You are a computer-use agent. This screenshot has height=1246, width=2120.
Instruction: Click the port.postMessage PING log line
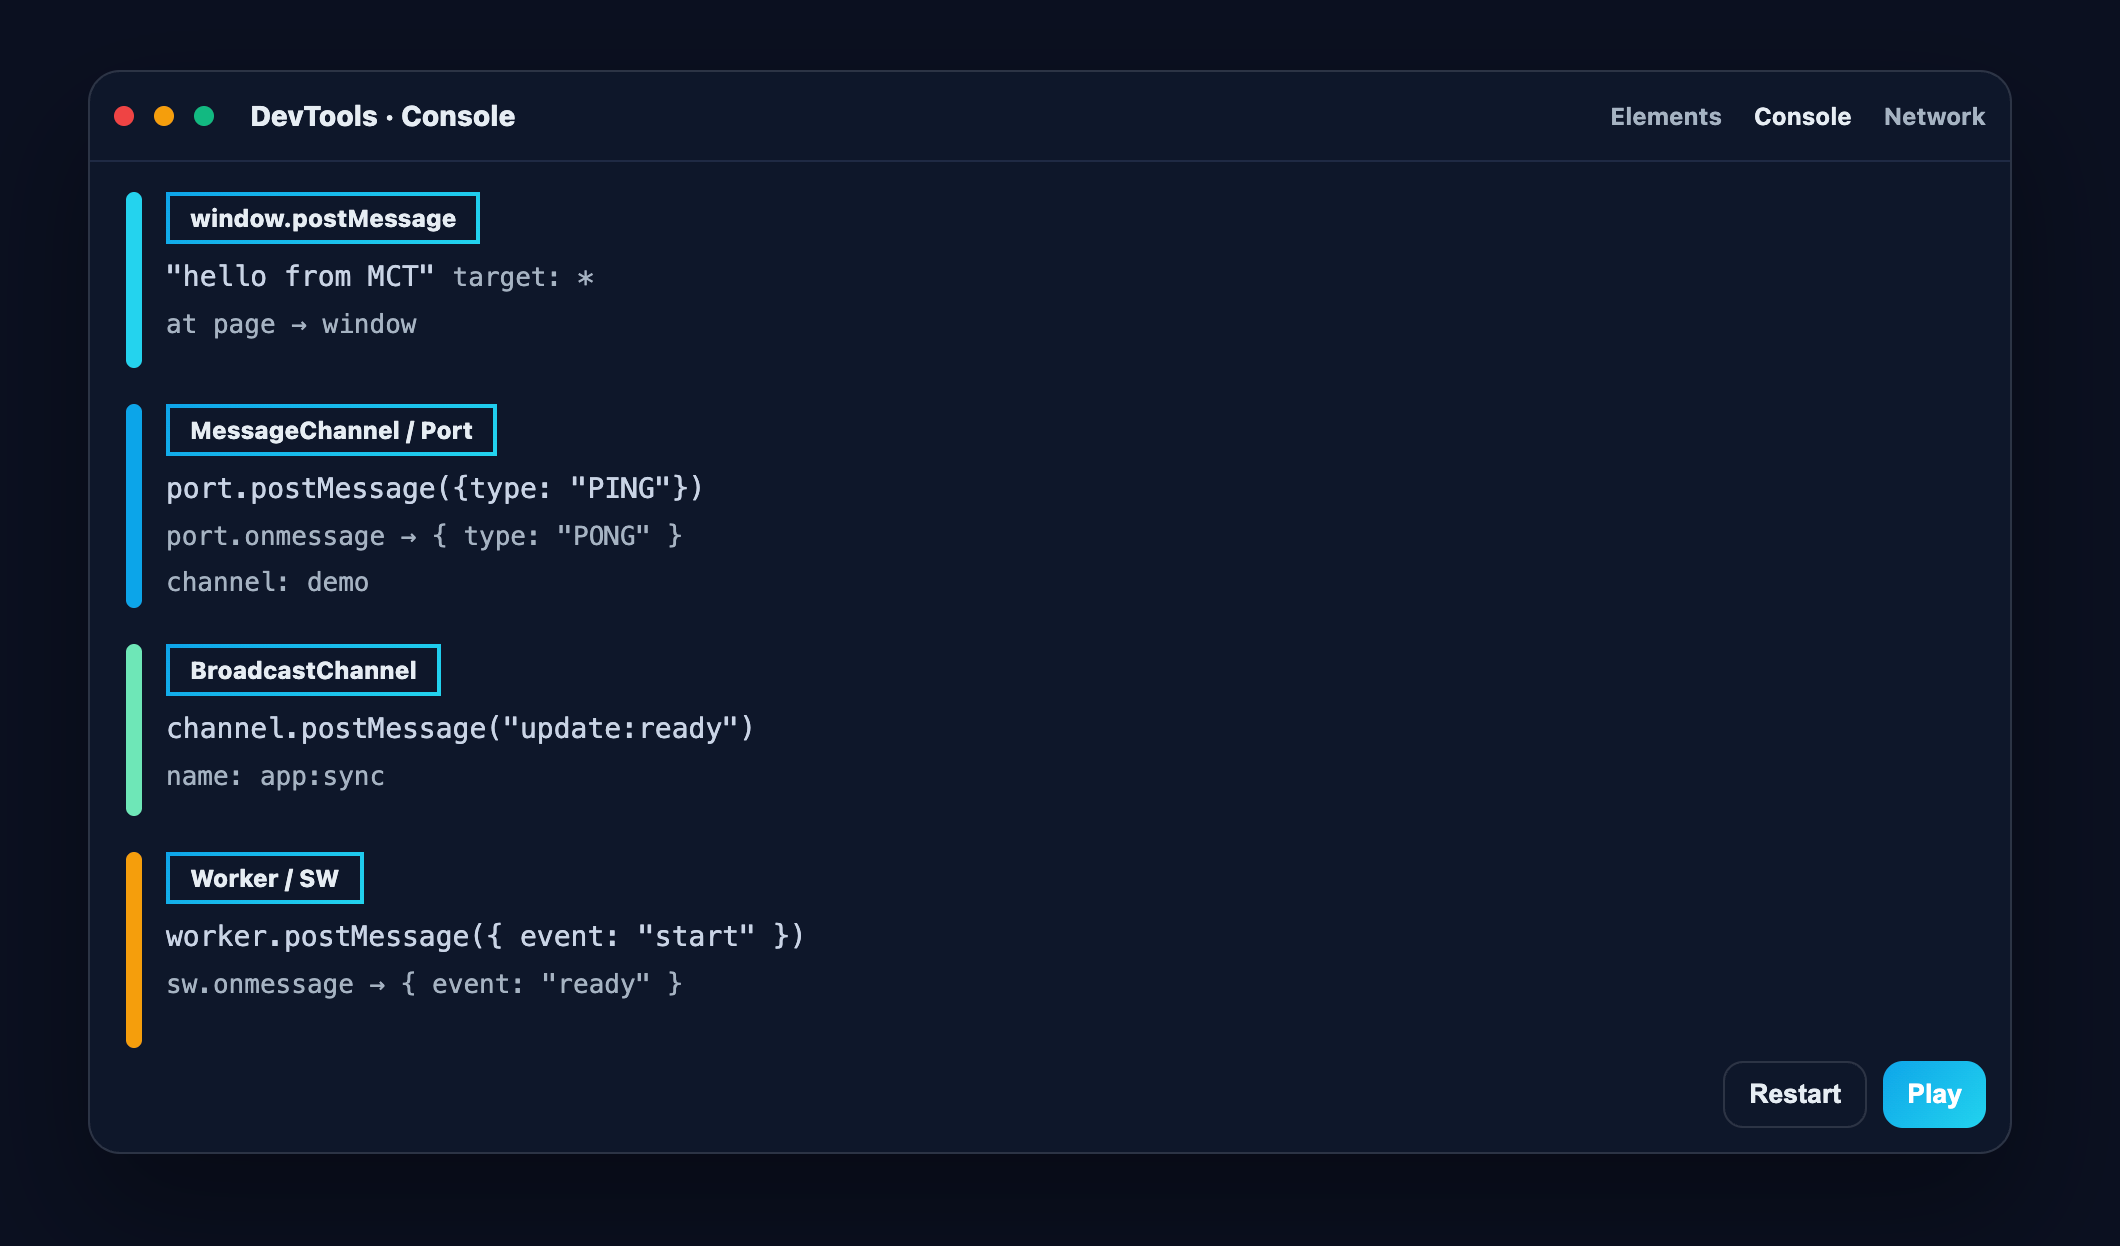pos(435,488)
